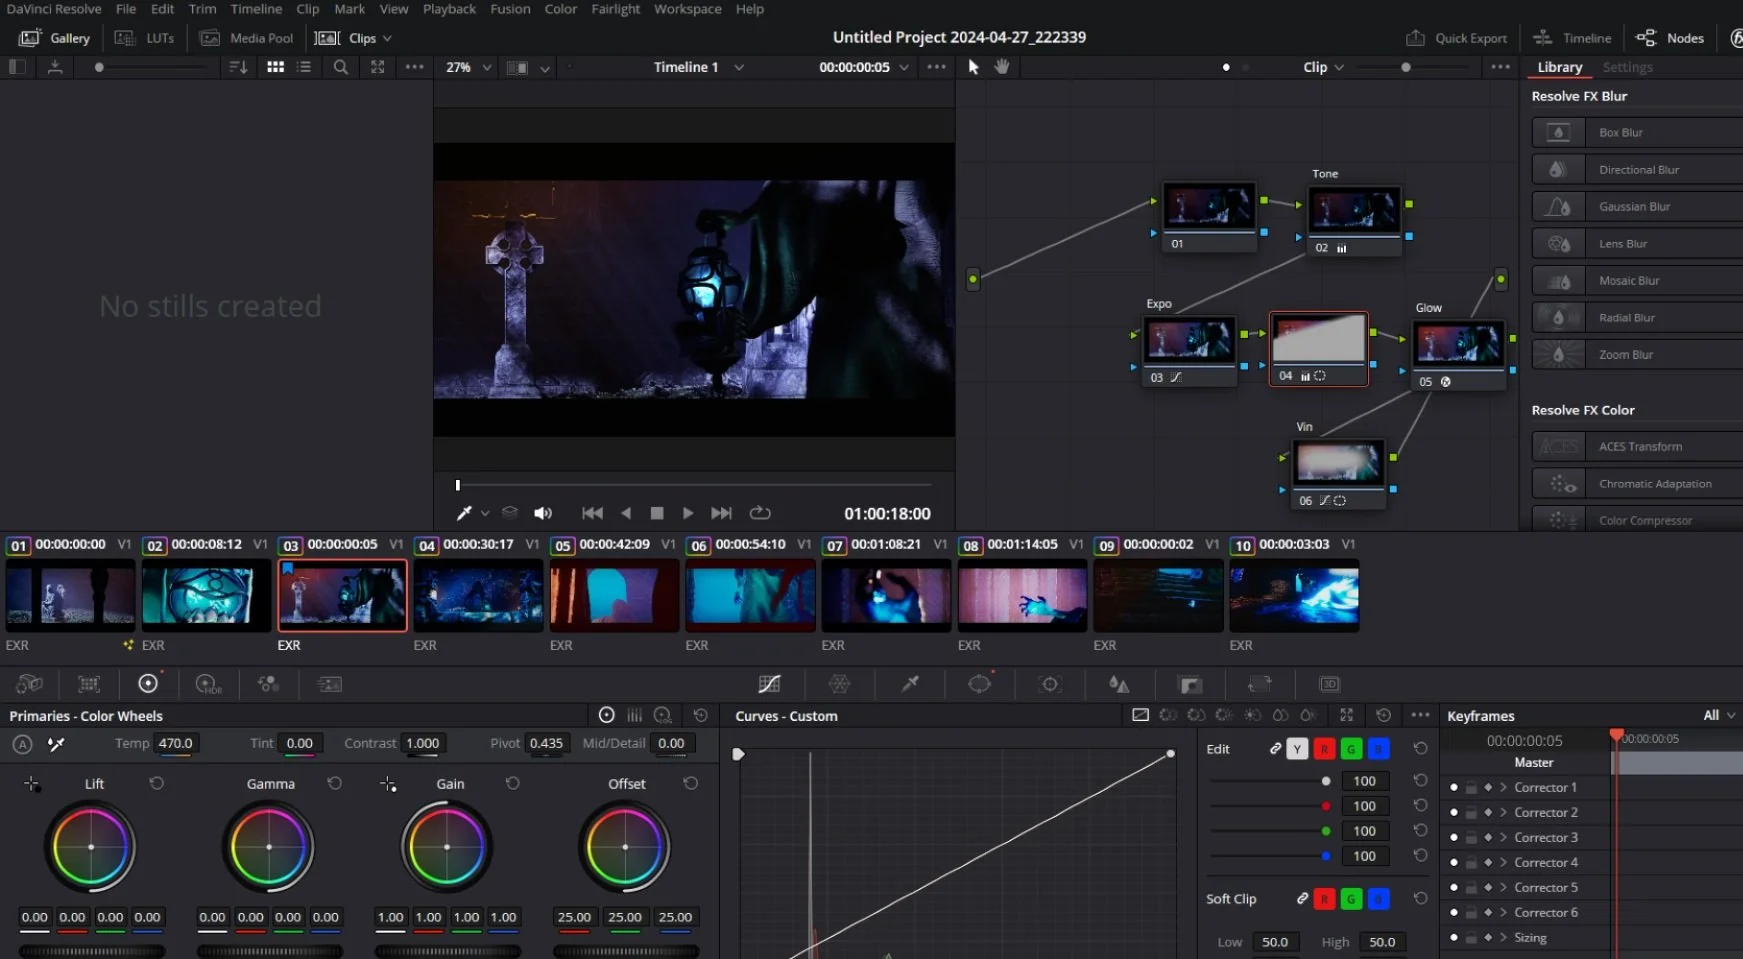Toggle the Y luminance curve channel

(x=1297, y=749)
